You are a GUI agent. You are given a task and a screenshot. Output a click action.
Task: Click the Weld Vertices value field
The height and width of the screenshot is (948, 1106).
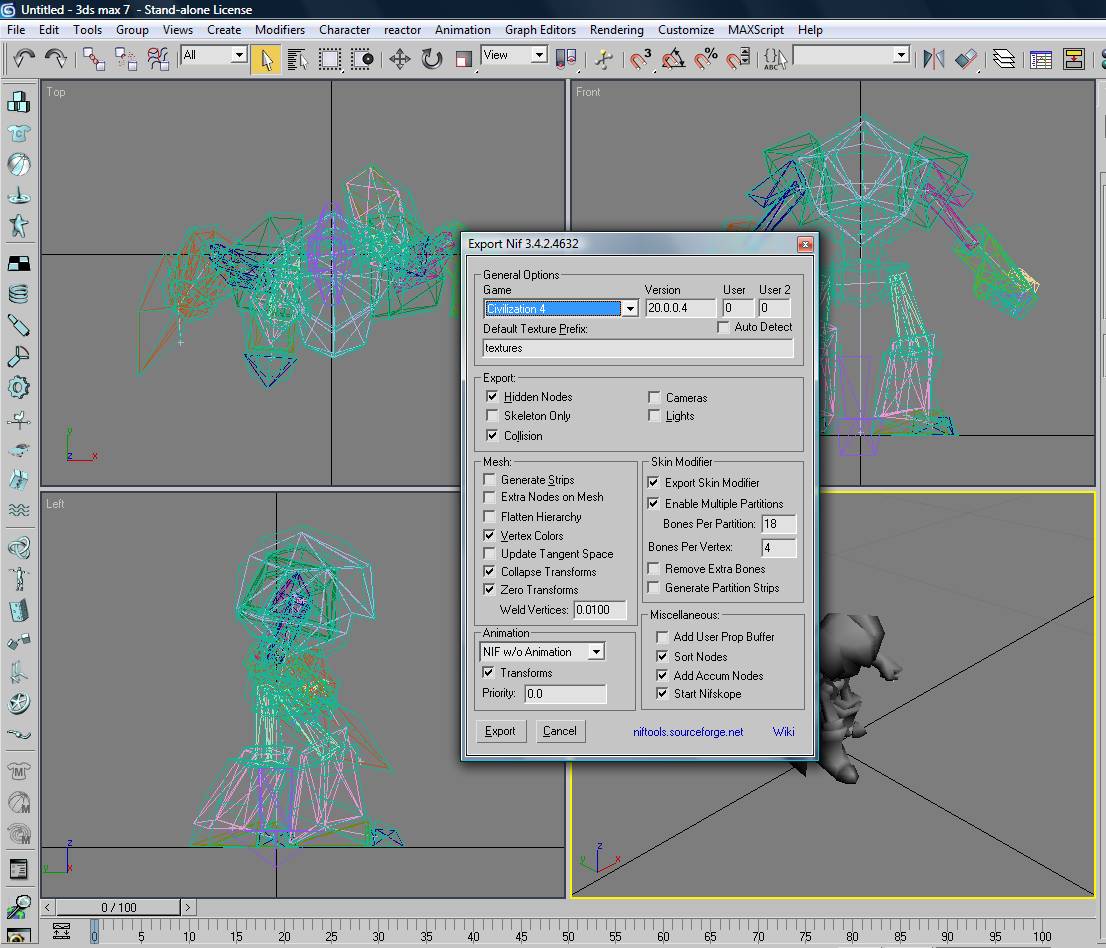600,609
